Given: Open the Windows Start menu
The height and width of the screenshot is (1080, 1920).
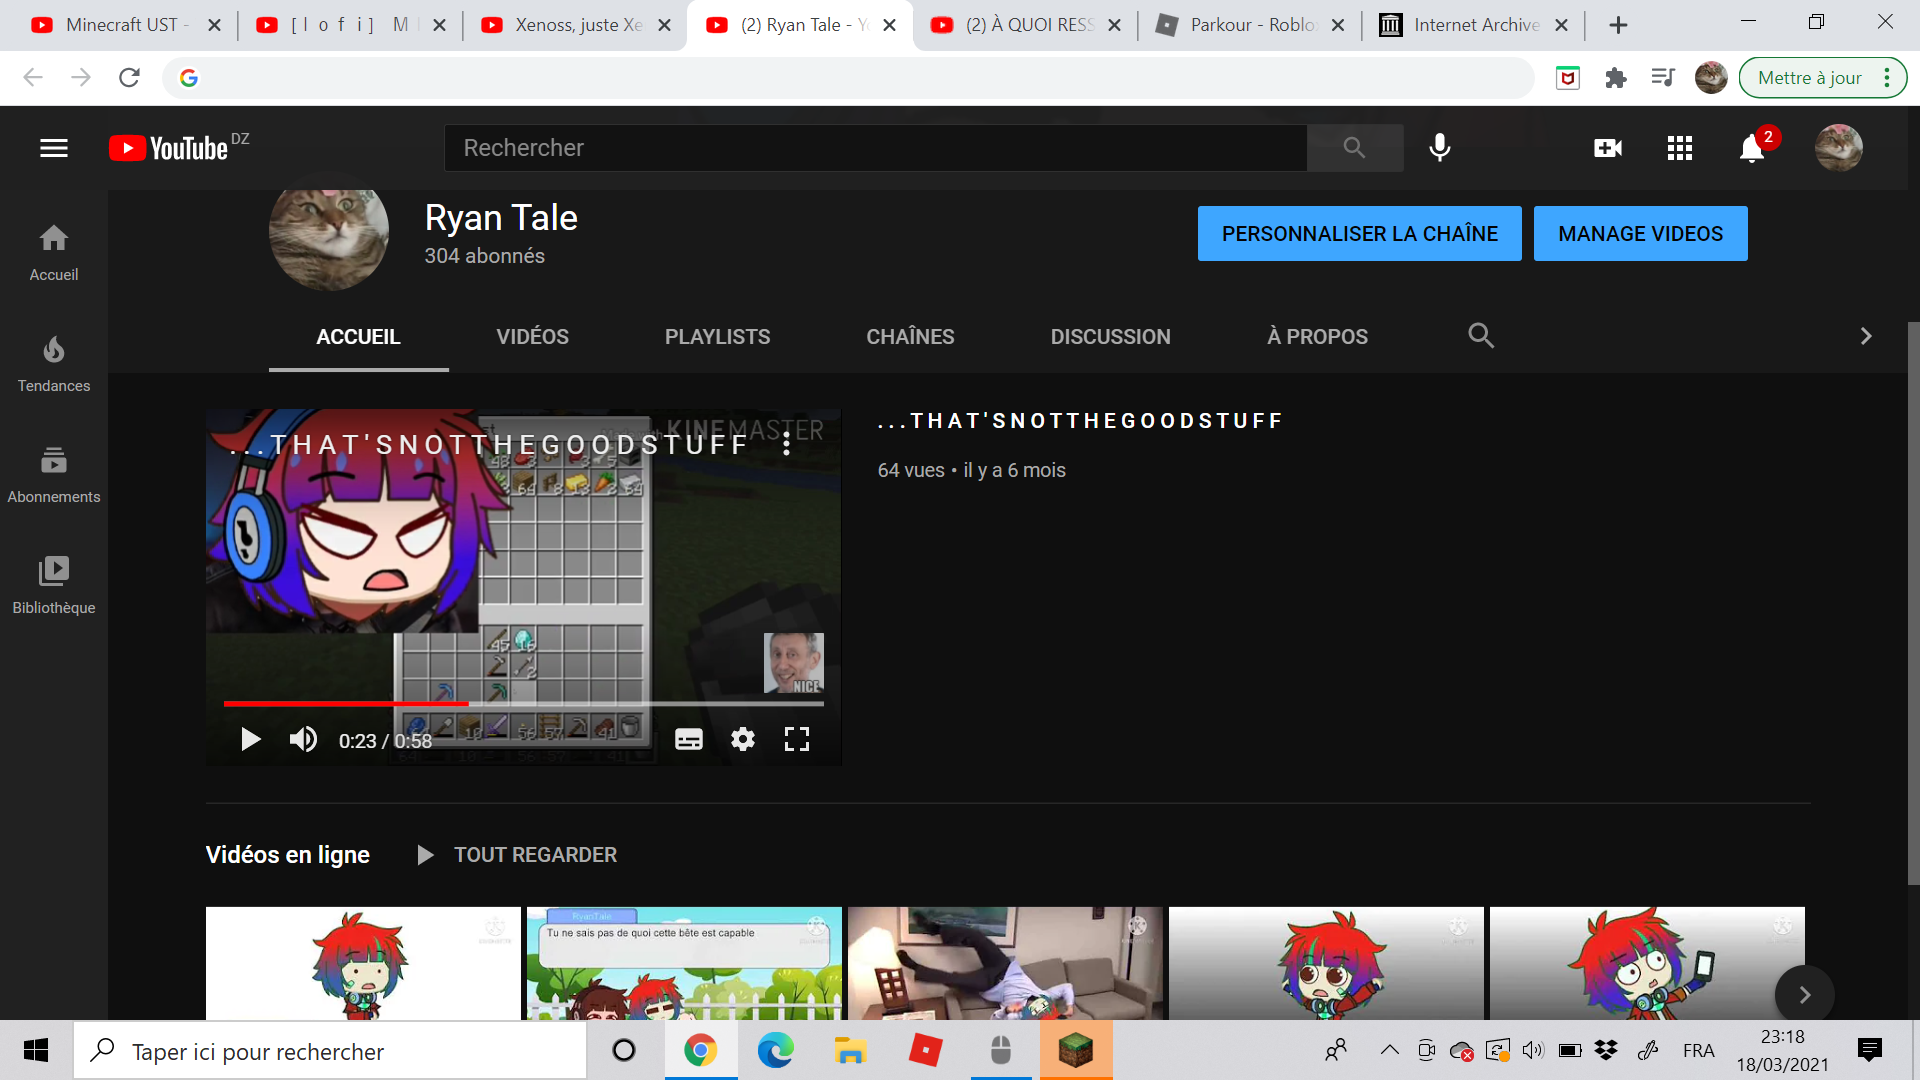Looking at the screenshot, I should coord(36,1050).
